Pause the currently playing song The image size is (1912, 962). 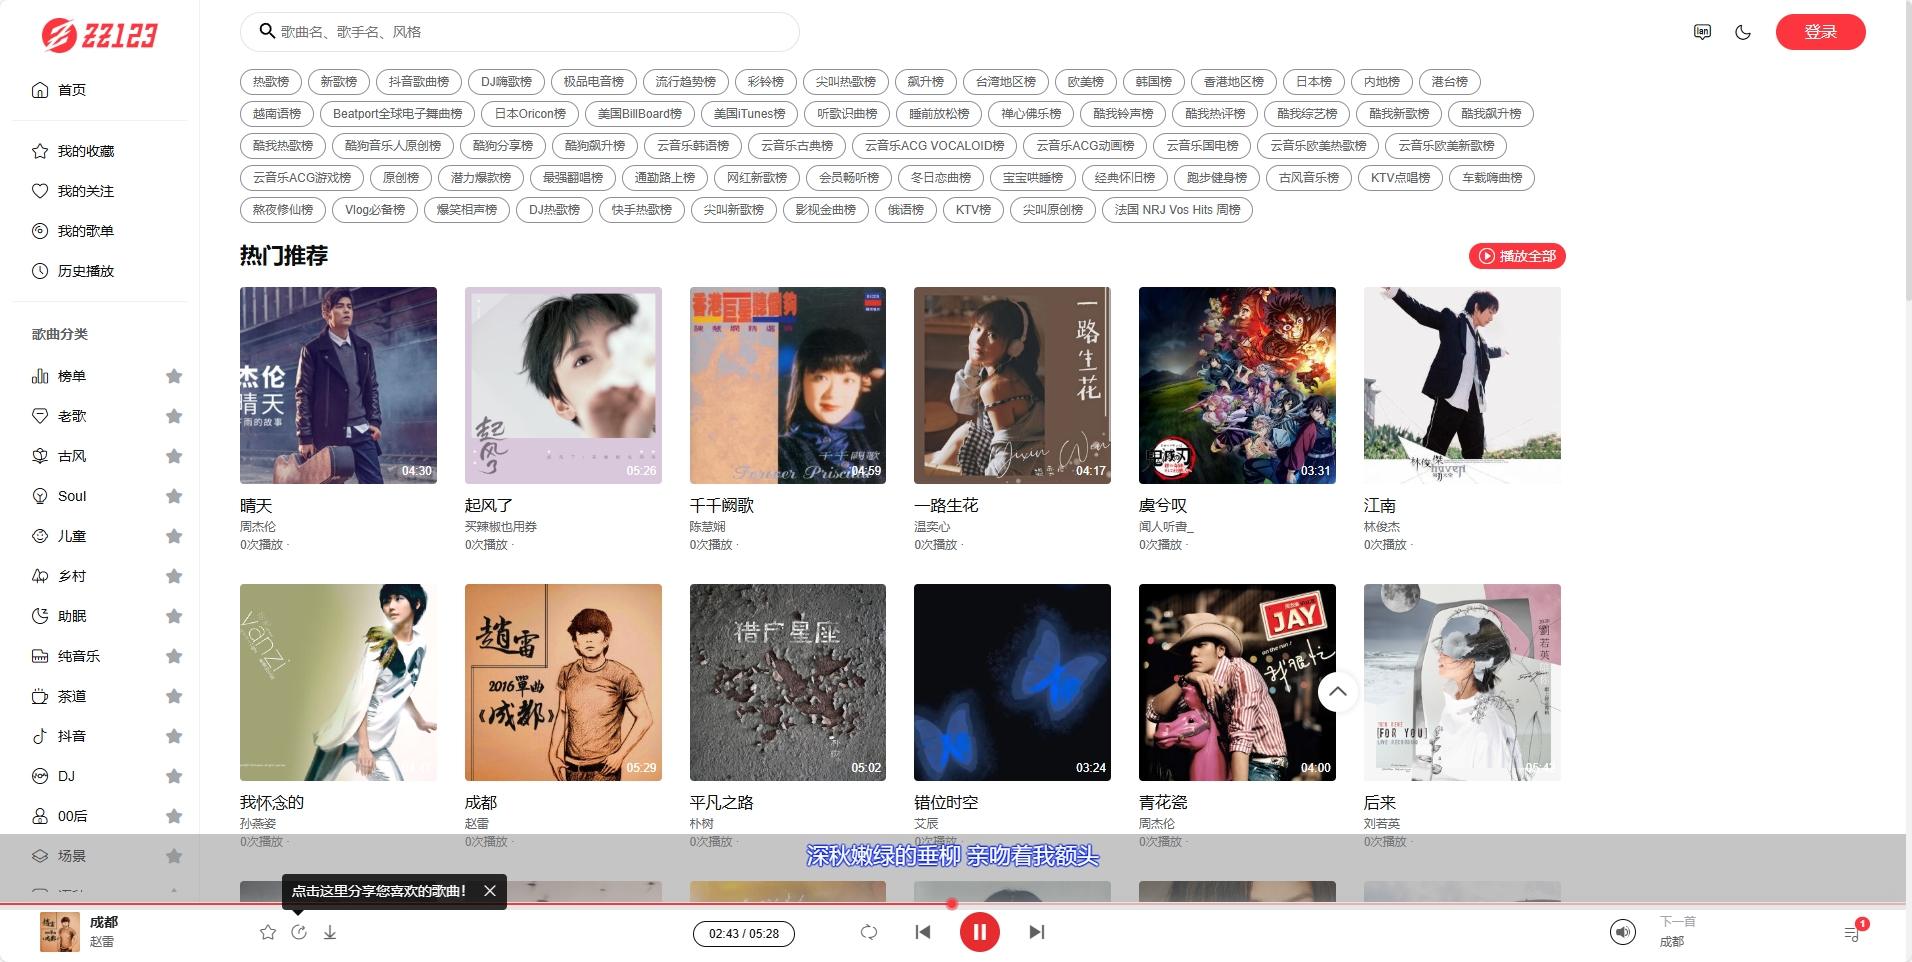pyautogui.click(x=979, y=932)
